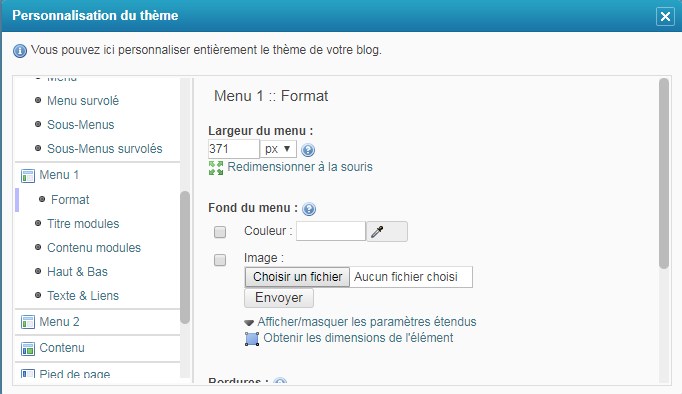Click Redimensionner à la souris link
Screen dimensions: 682x394
(x=300, y=167)
